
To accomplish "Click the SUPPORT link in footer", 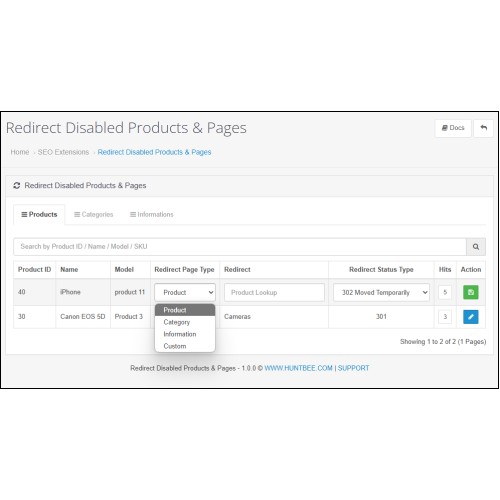I will (x=353, y=368).
